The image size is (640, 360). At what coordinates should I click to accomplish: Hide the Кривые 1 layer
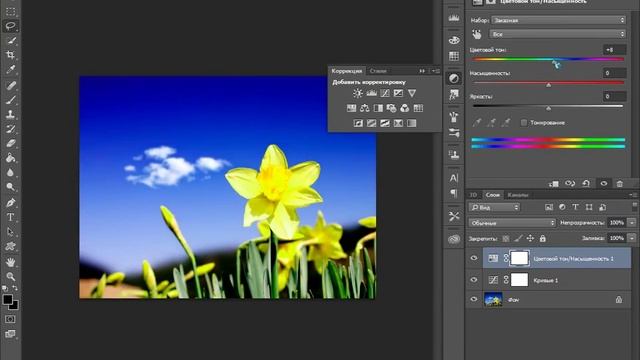pyautogui.click(x=474, y=280)
